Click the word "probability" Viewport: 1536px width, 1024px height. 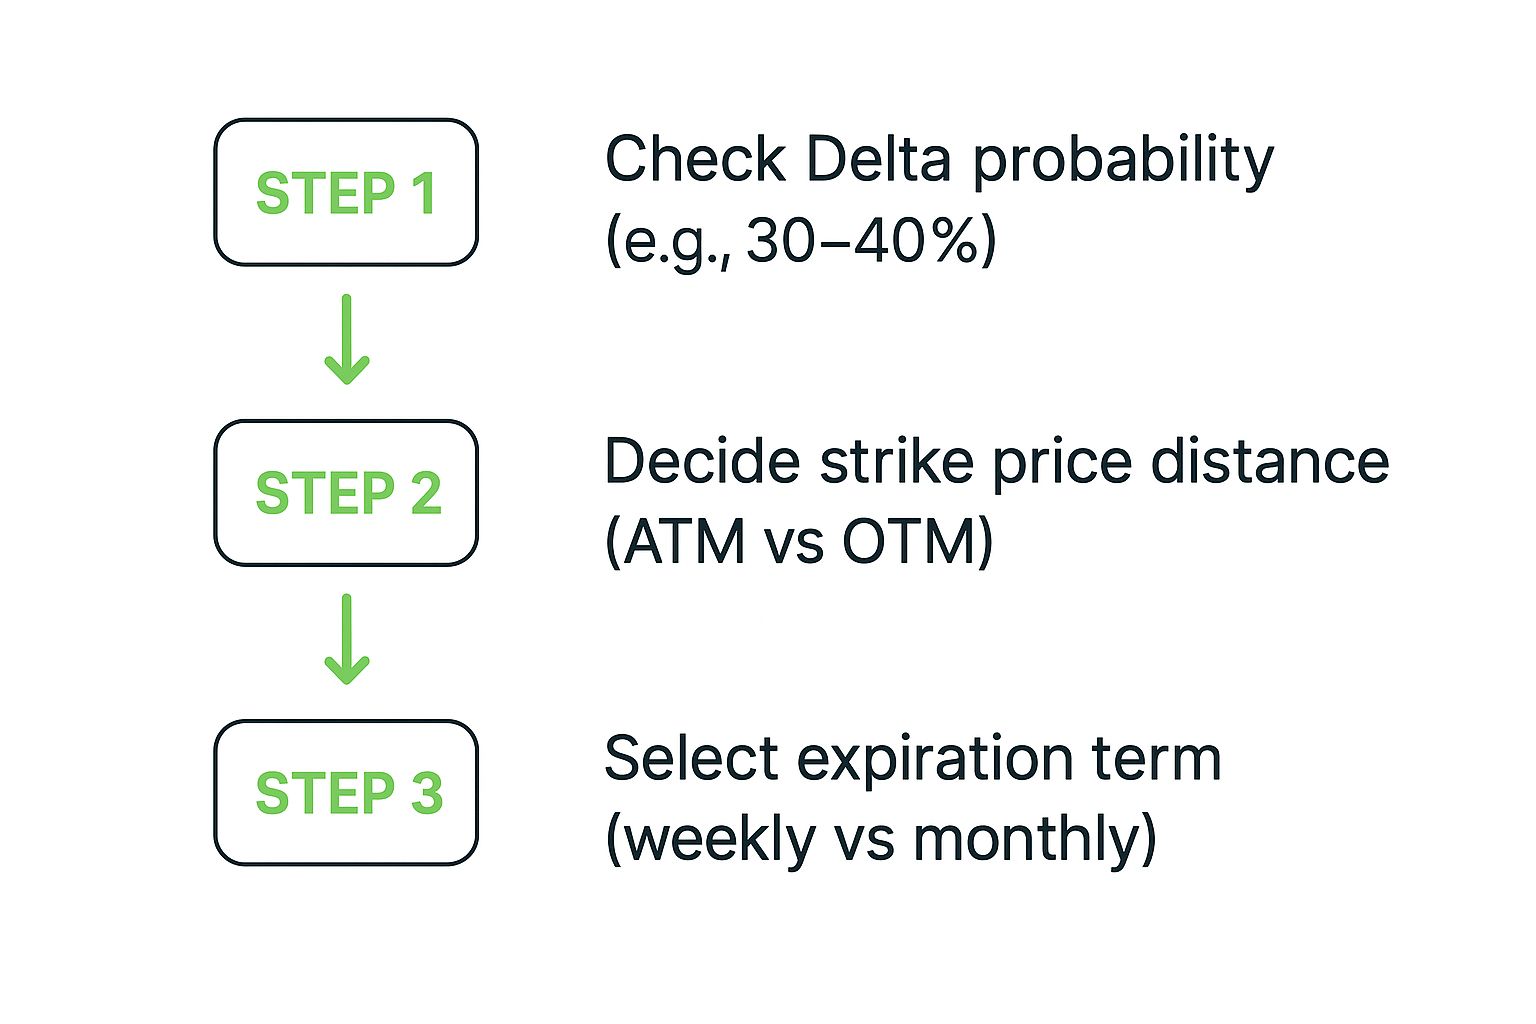tap(1123, 160)
